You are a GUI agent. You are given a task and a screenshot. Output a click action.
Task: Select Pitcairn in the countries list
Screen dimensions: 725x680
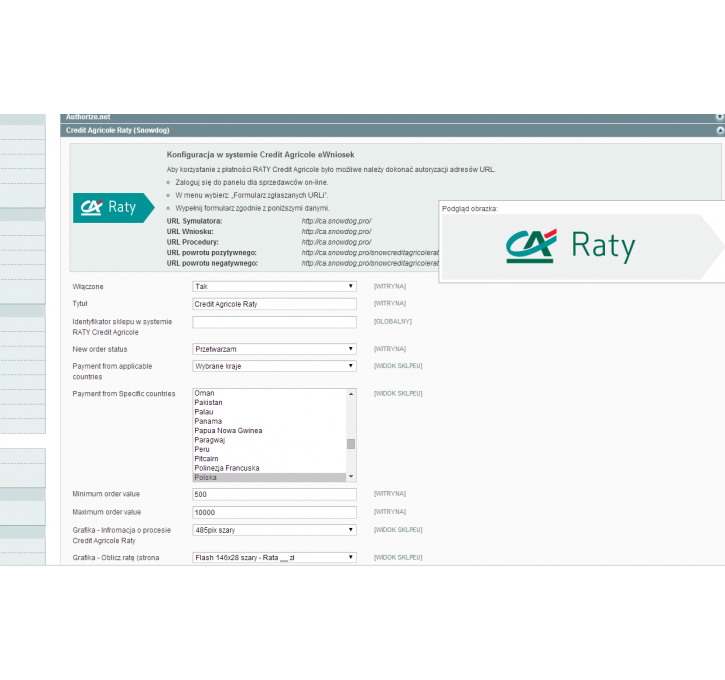pyautogui.click(x=269, y=459)
